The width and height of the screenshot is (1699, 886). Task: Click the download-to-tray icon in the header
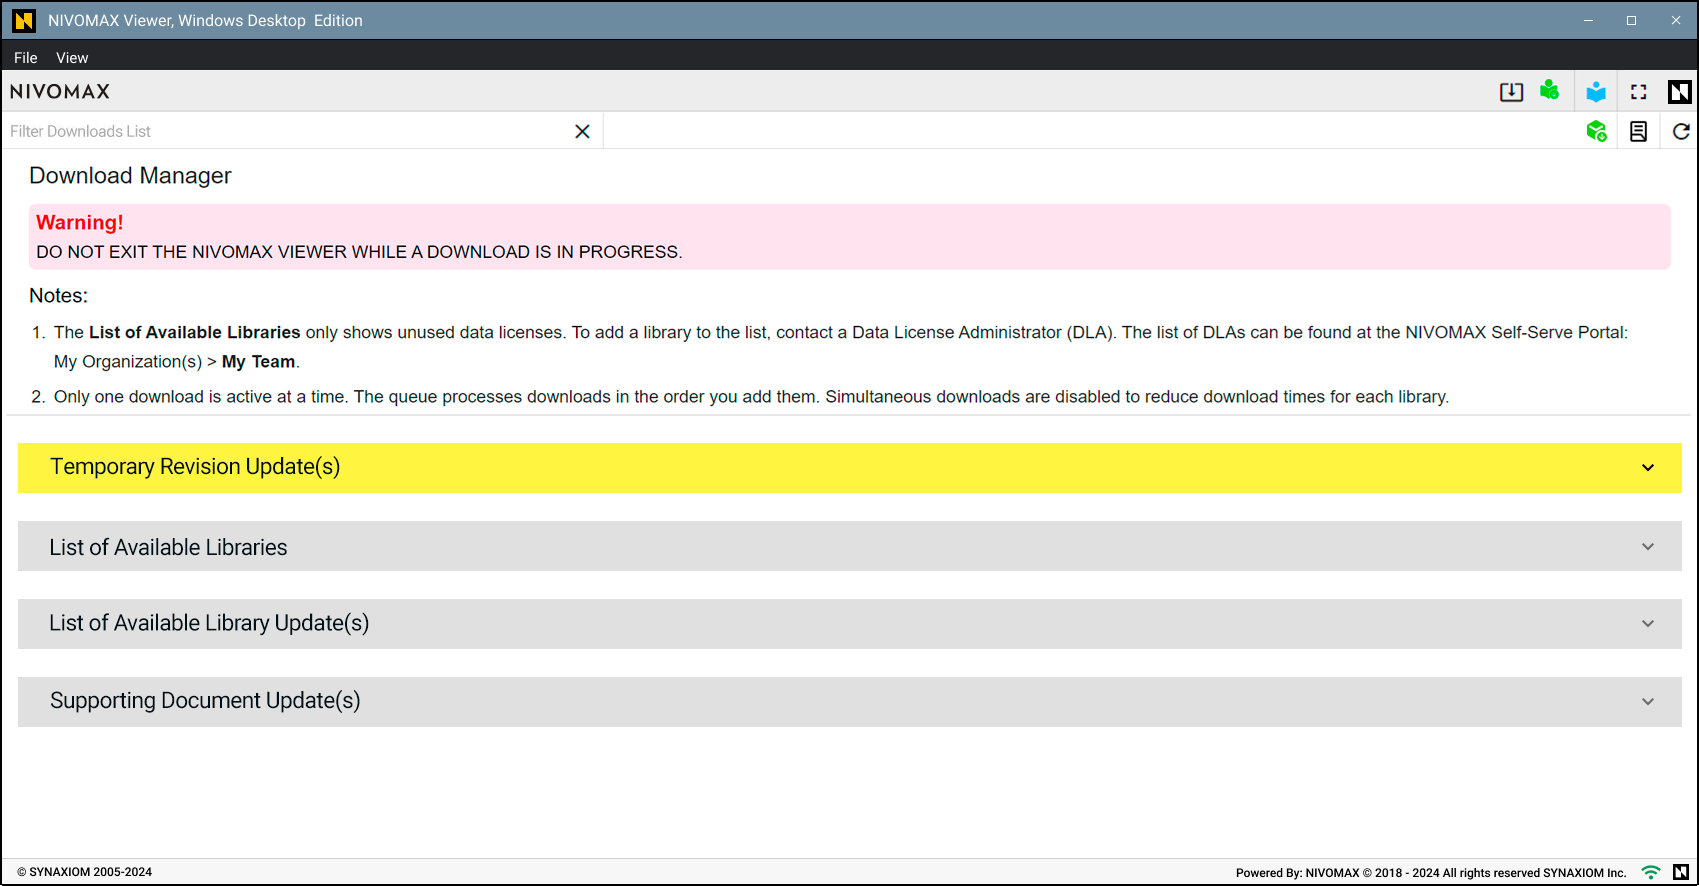[x=1511, y=92]
